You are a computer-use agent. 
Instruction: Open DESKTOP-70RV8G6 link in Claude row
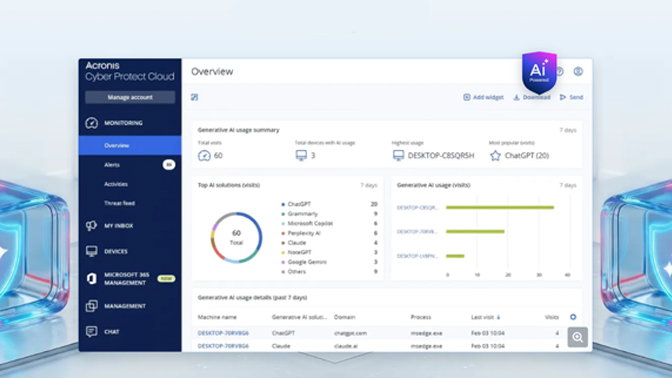coord(223,346)
